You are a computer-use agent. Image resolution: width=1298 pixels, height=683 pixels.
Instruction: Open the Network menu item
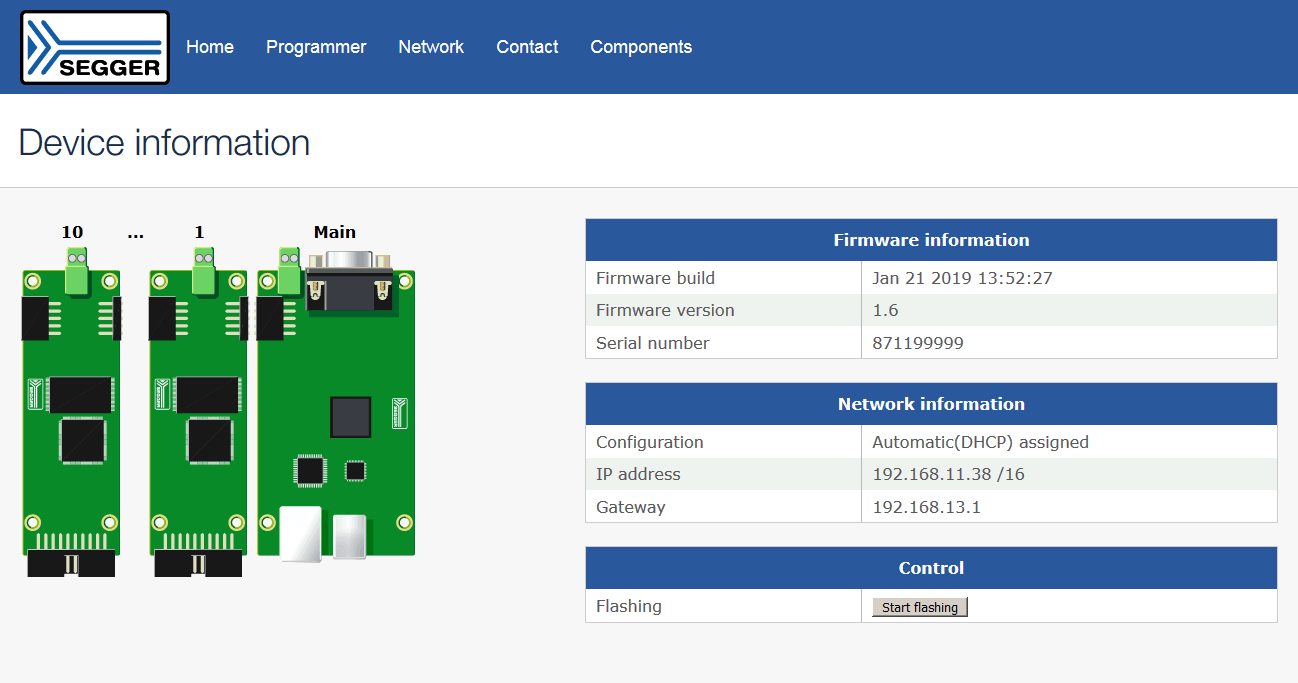[x=431, y=47]
